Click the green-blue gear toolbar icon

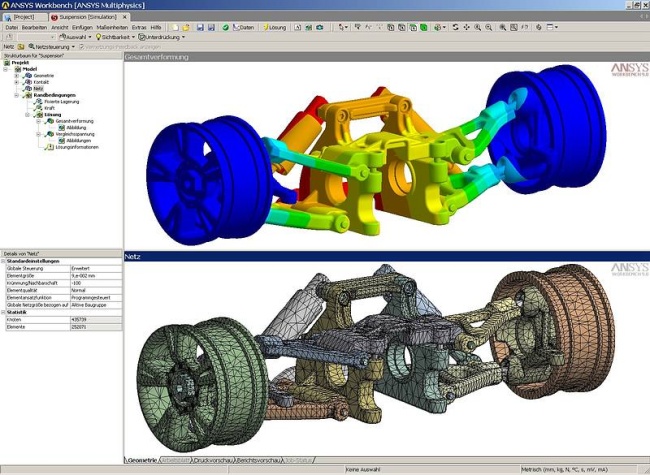coord(320,27)
